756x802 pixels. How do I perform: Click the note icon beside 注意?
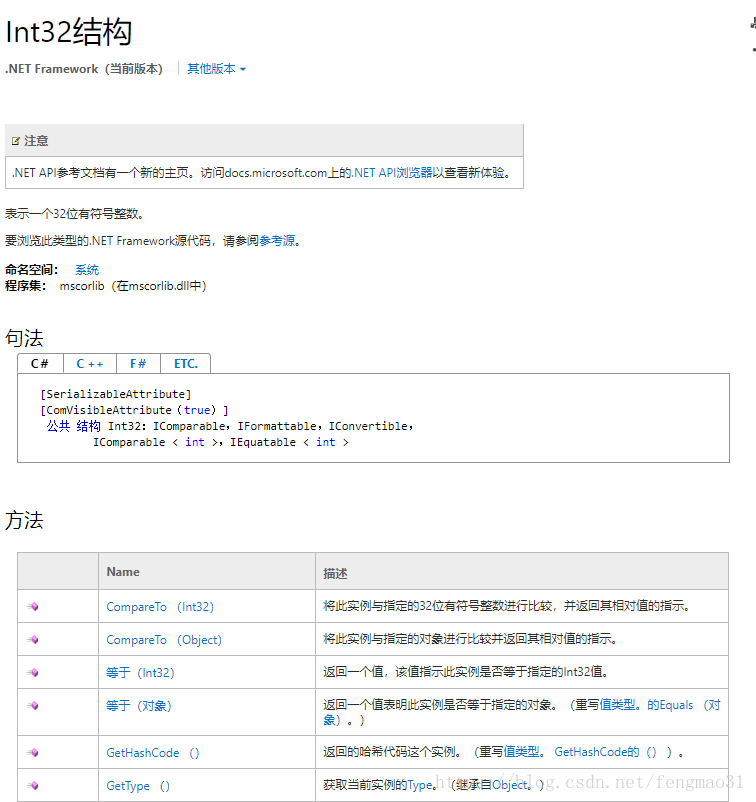coord(16,141)
